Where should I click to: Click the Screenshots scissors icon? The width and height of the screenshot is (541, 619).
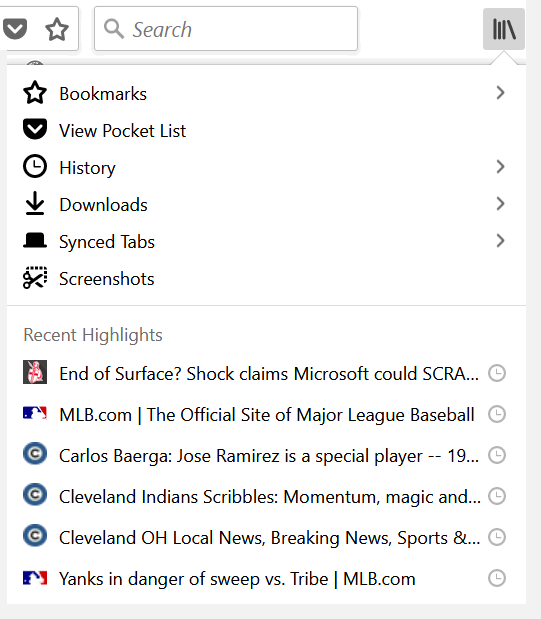(35, 278)
